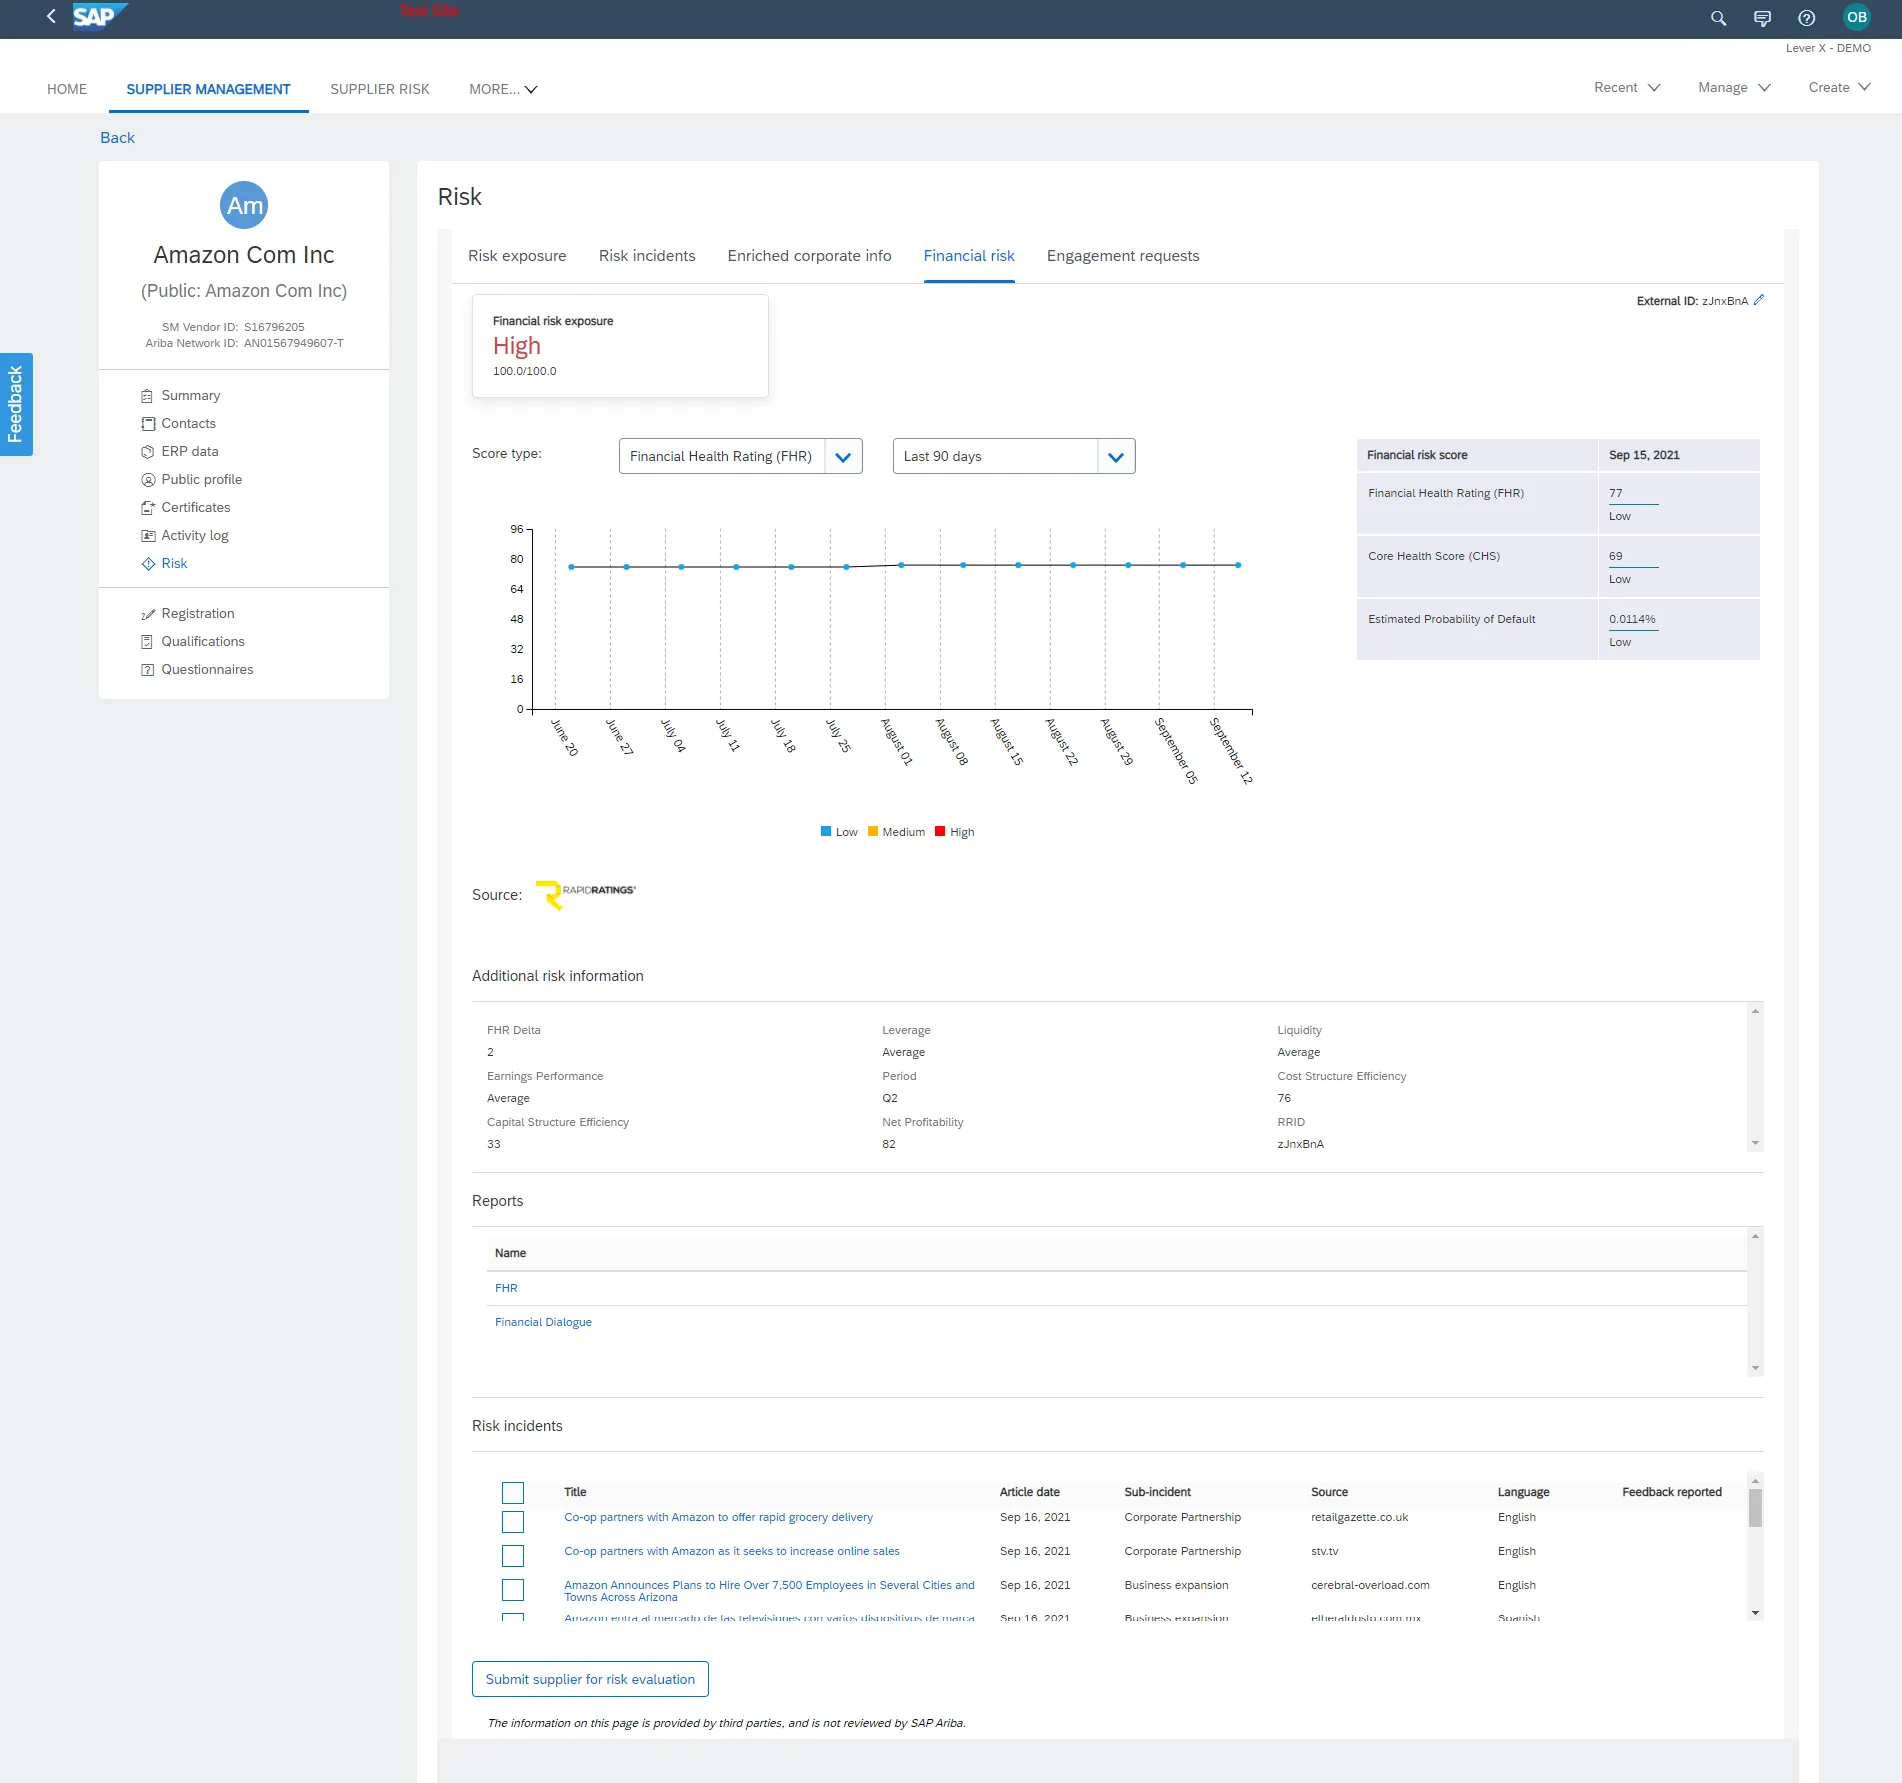Click the September 12 chart data point
The width and height of the screenshot is (1902, 1783).
pos(1238,565)
